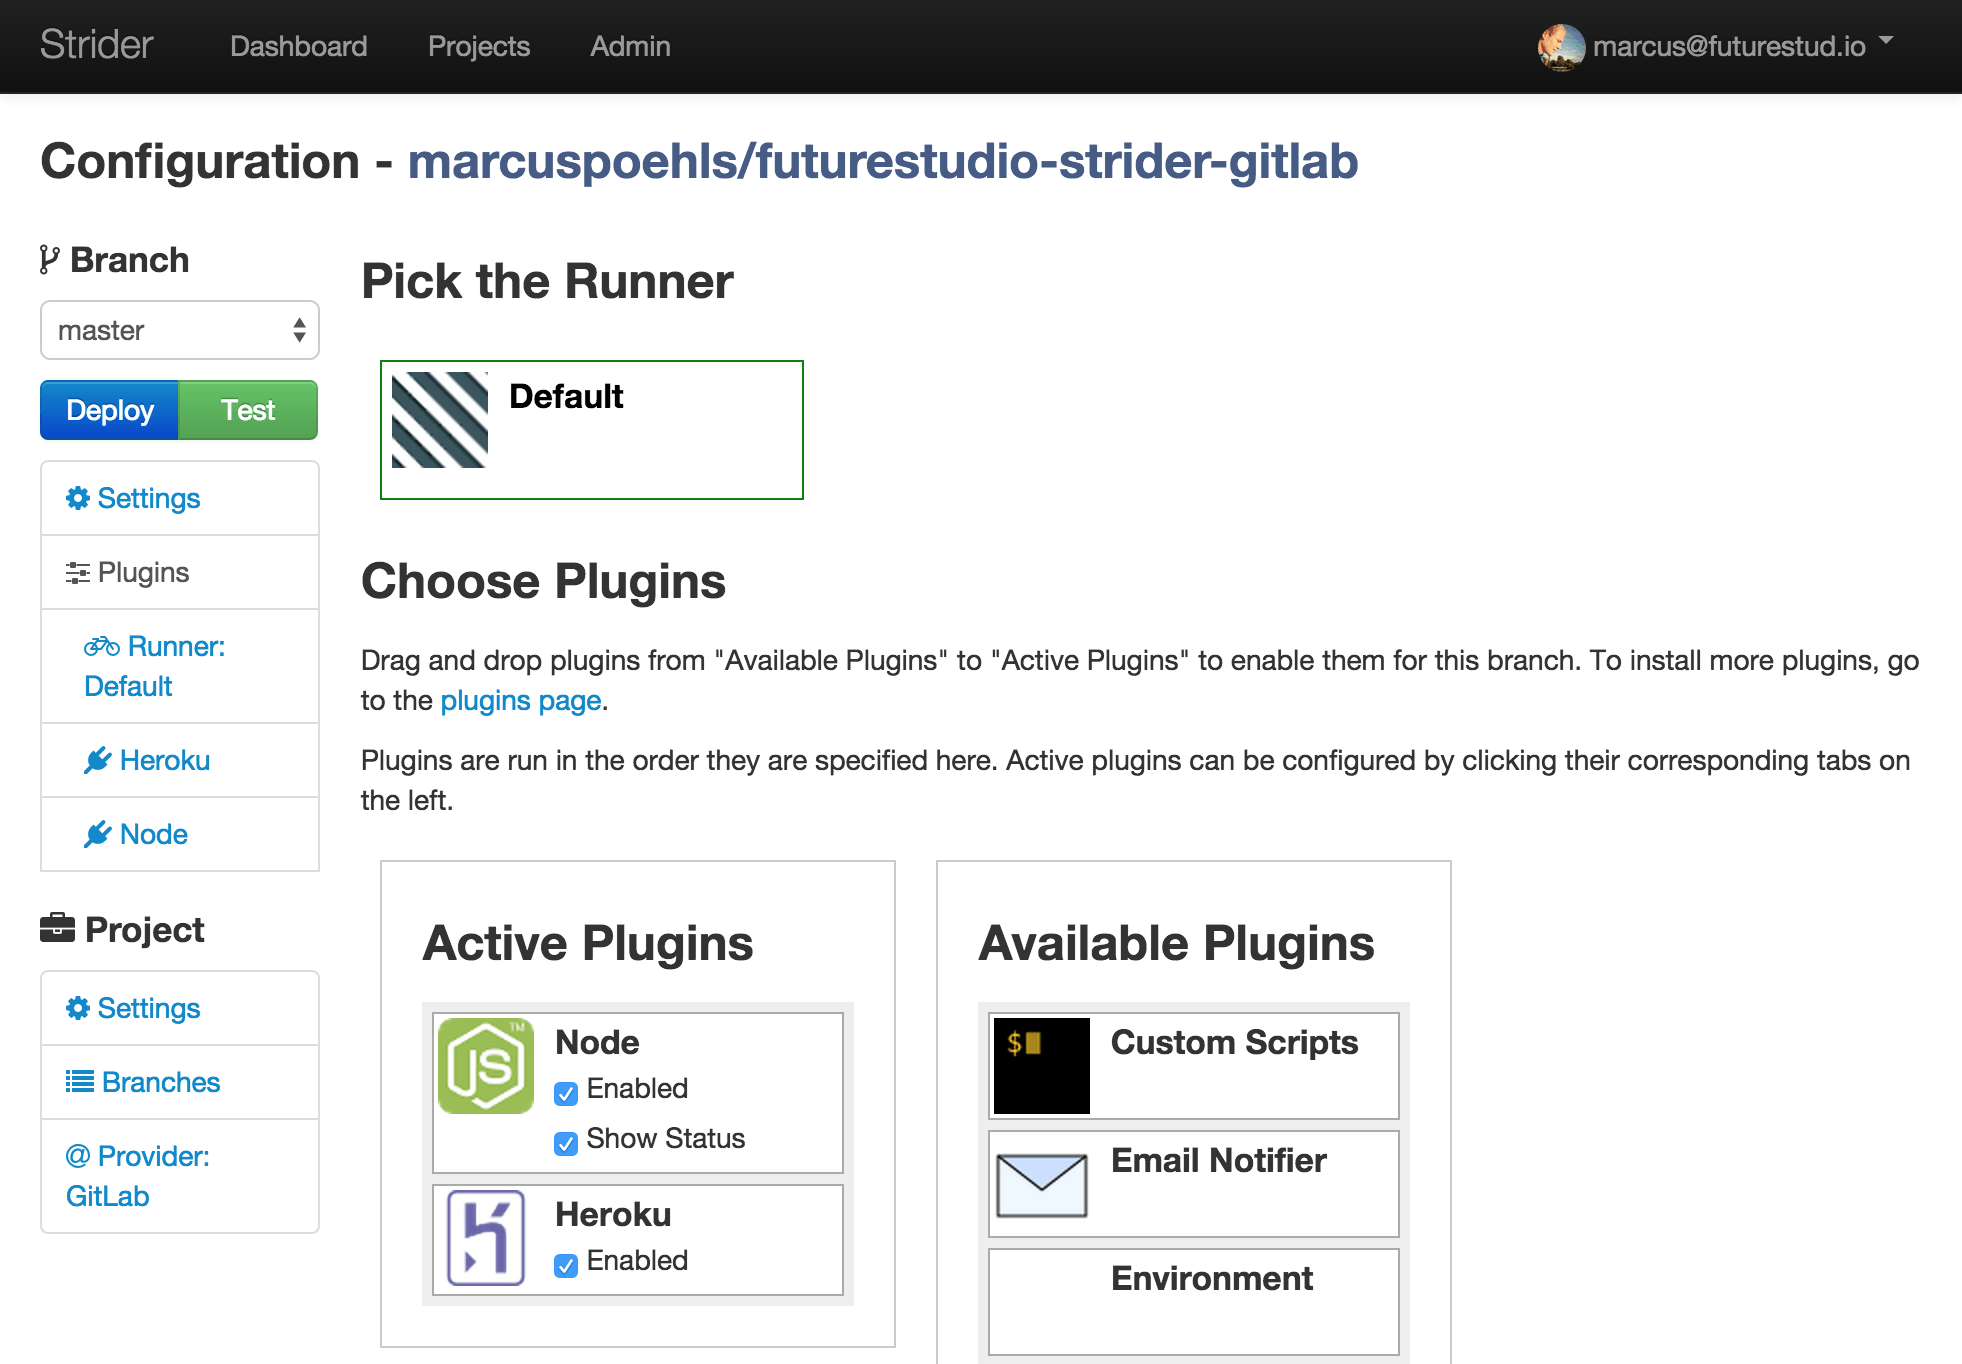Click the Node plugin title
Viewport: 1962px width, 1364px height.
(597, 1042)
